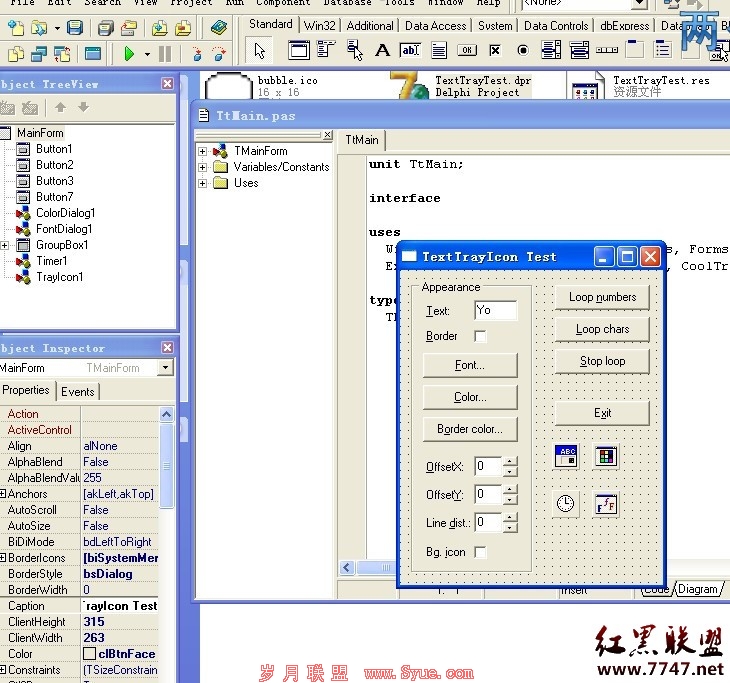
Task: Expand the Uses node in explorer
Action: pyautogui.click(x=203, y=183)
